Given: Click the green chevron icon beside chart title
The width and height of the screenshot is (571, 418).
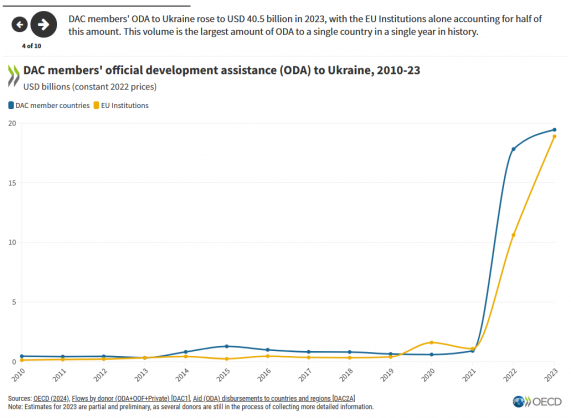Looking at the screenshot, I should click(13, 76).
